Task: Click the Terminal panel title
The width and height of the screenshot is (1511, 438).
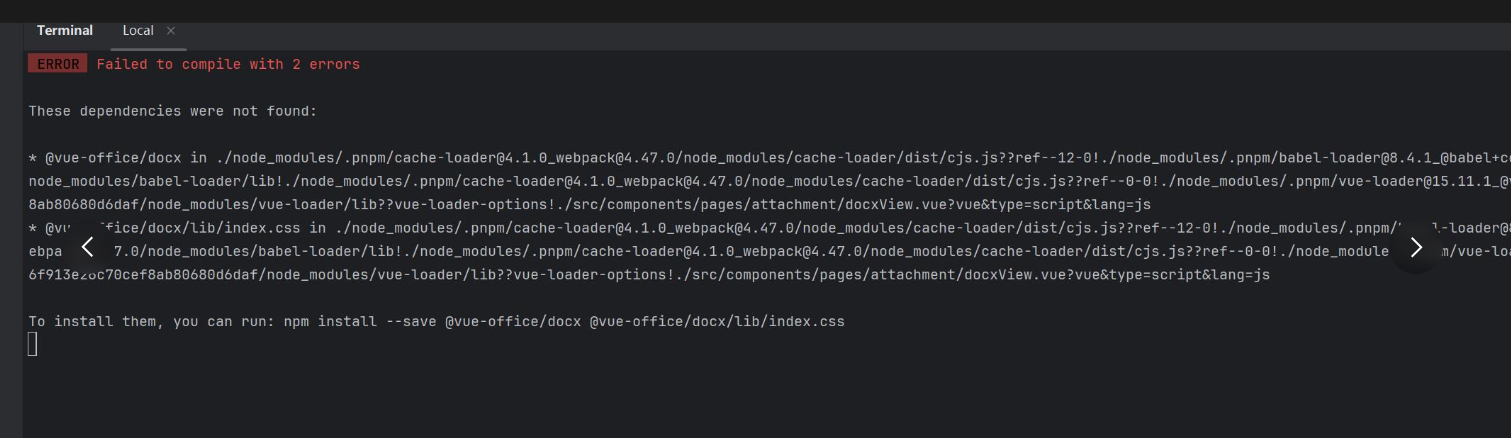Action: (65, 31)
